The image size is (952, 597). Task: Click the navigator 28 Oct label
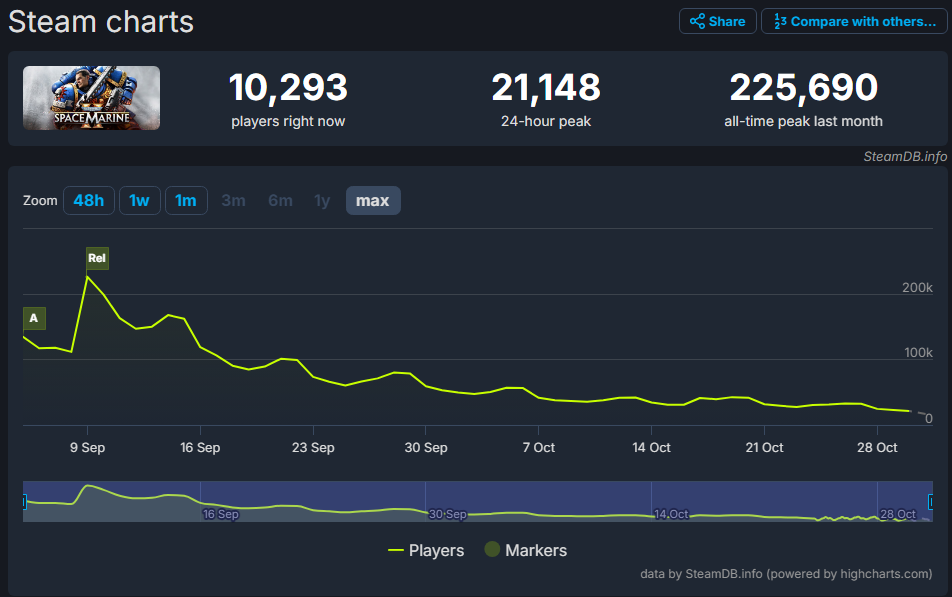pyautogui.click(x=898, y=514)
